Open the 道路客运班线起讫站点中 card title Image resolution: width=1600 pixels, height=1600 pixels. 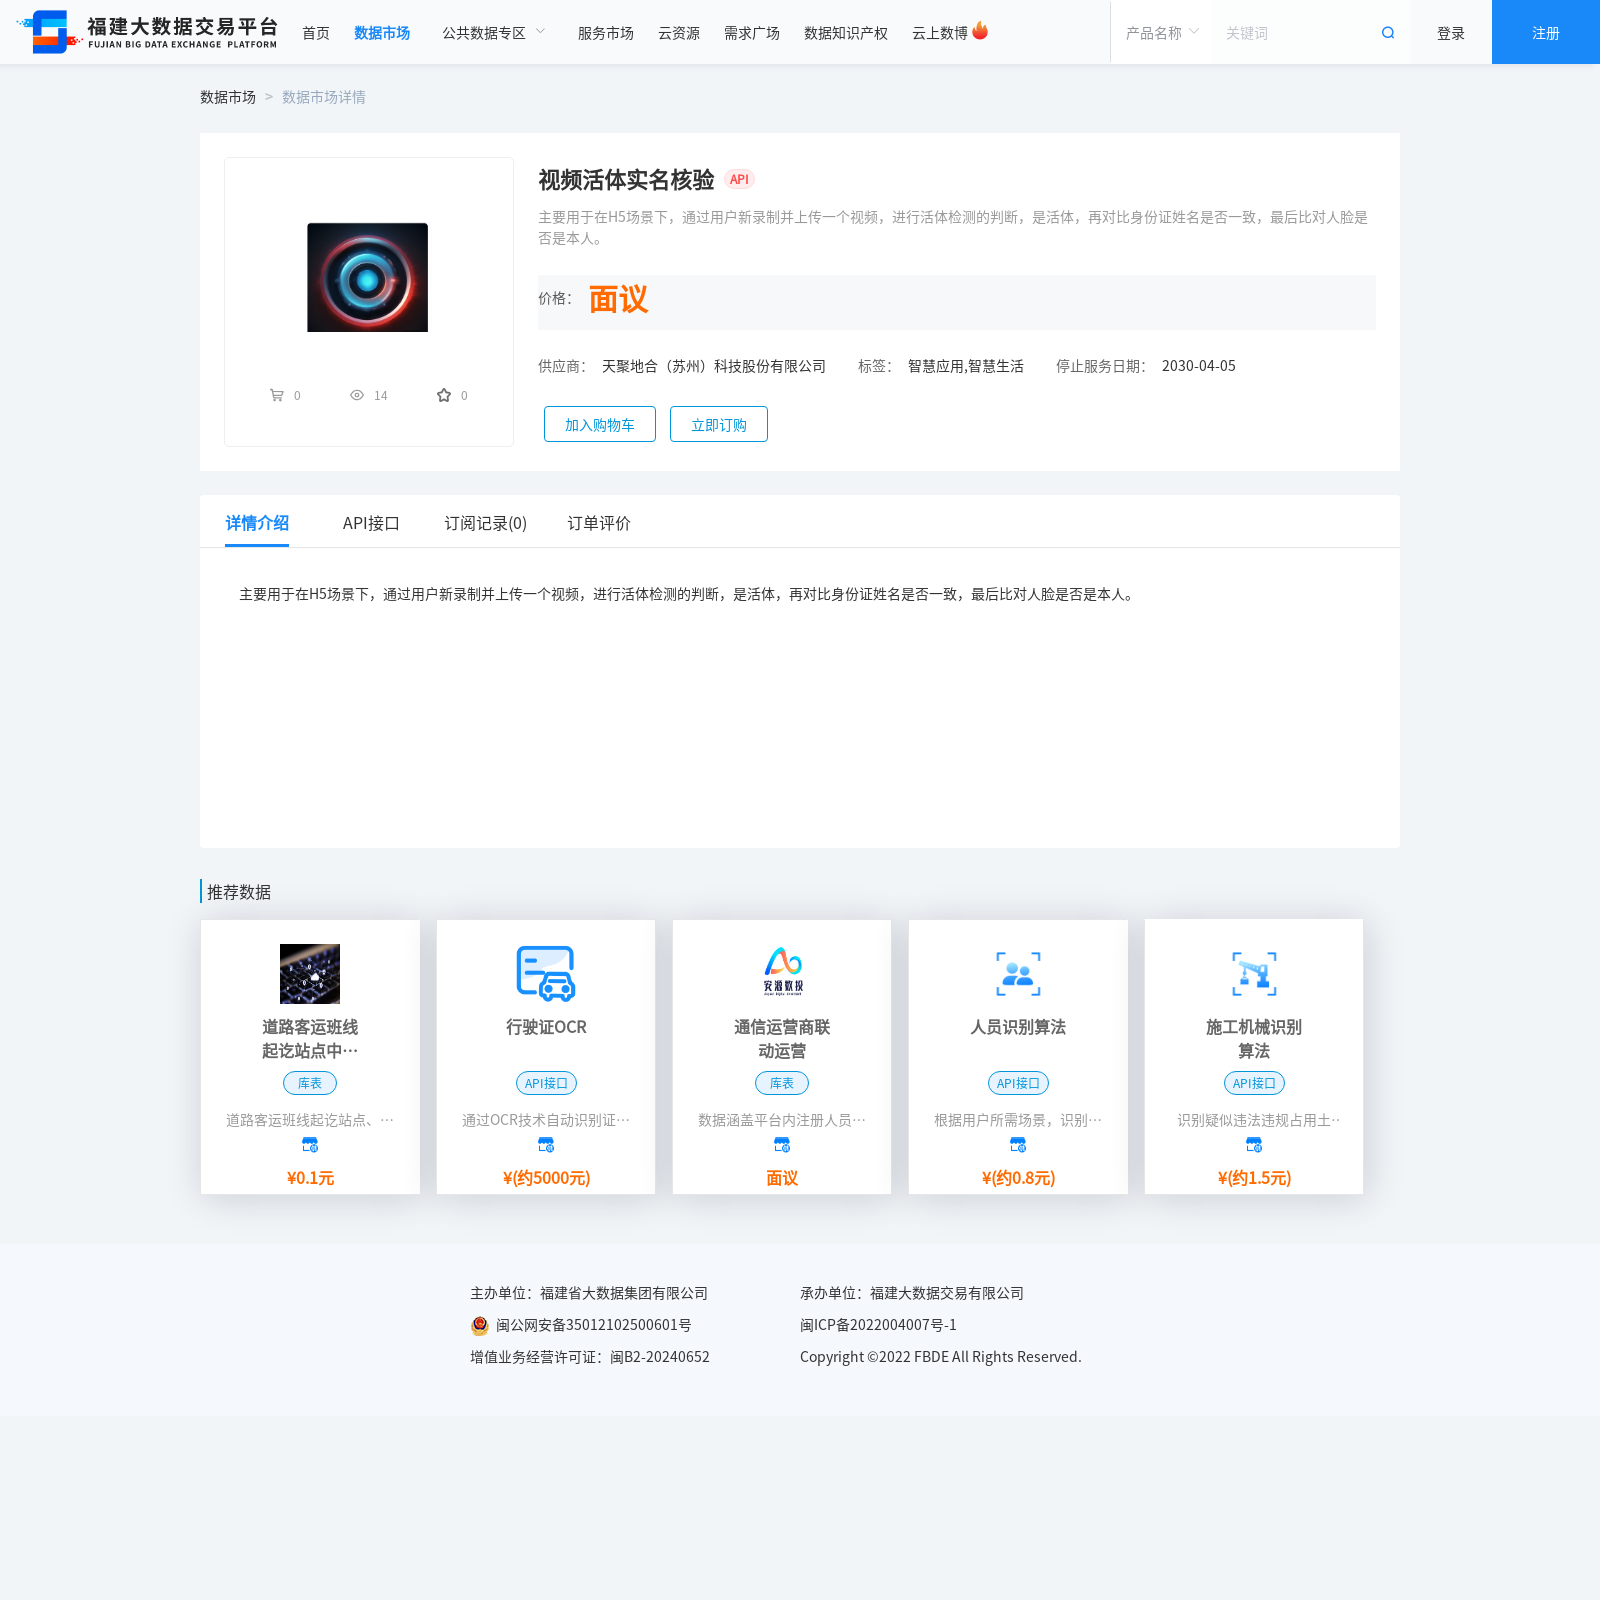pos(310,1039)
